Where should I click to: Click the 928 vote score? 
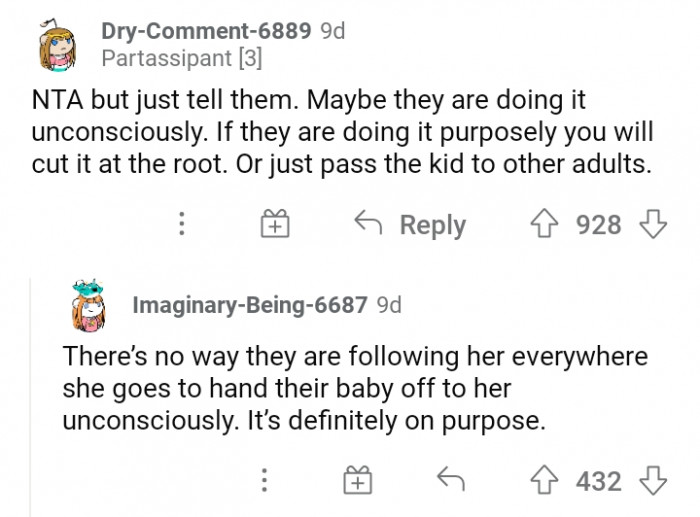pyautogui.click(x=599, y=225)
